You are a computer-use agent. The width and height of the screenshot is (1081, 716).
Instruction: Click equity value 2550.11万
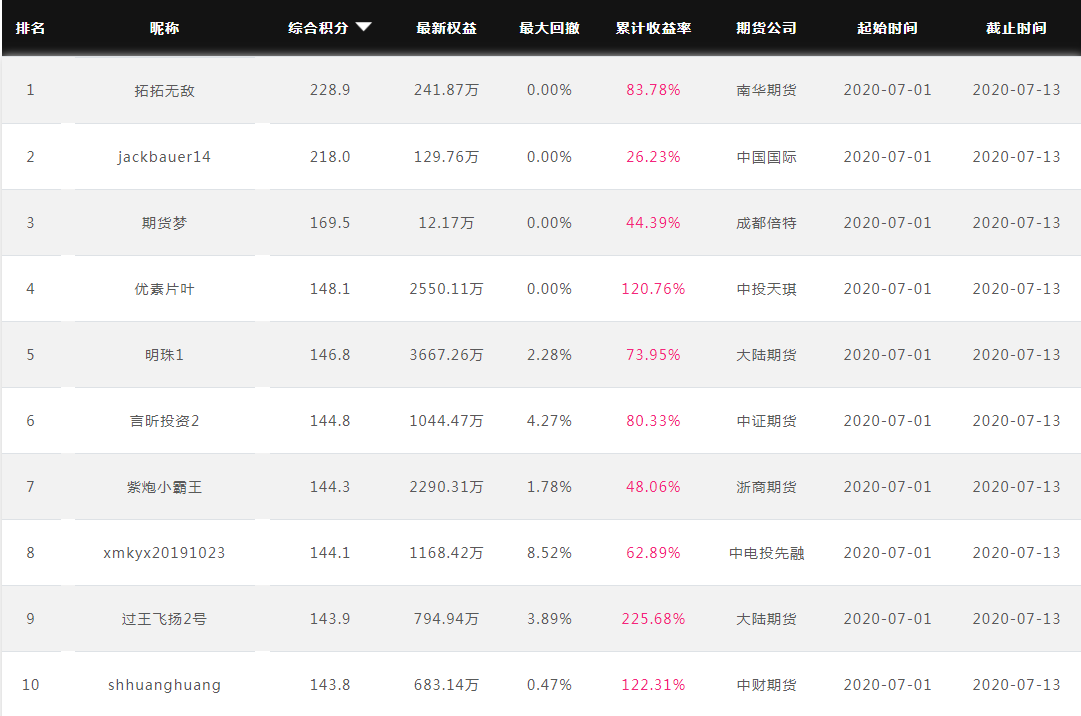pyautogui.click(x=446, y=289)
